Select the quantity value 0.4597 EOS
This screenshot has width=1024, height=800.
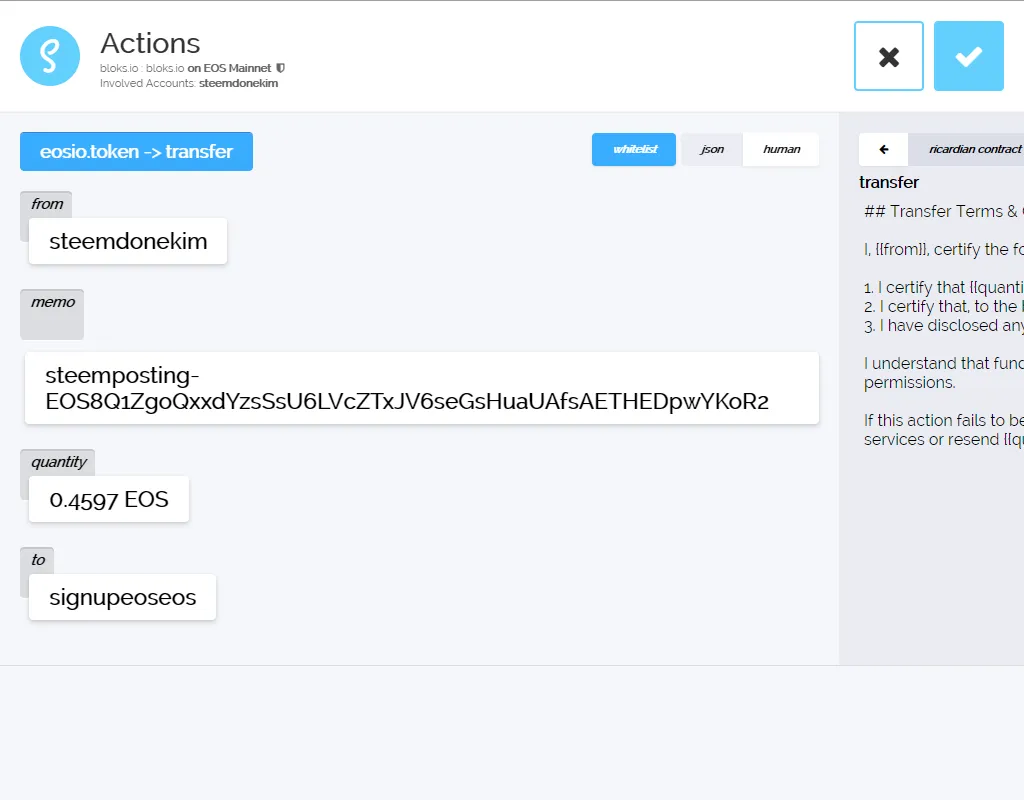pos(109,500)
